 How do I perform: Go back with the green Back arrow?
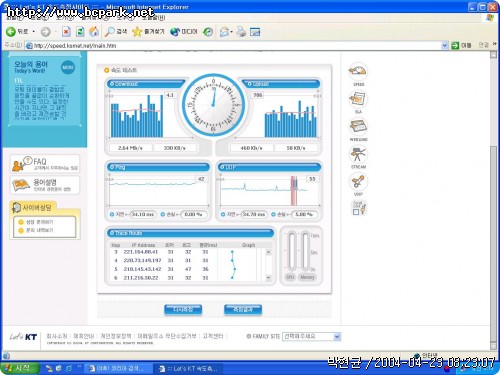pyautogui.click(x=17, y=32)
